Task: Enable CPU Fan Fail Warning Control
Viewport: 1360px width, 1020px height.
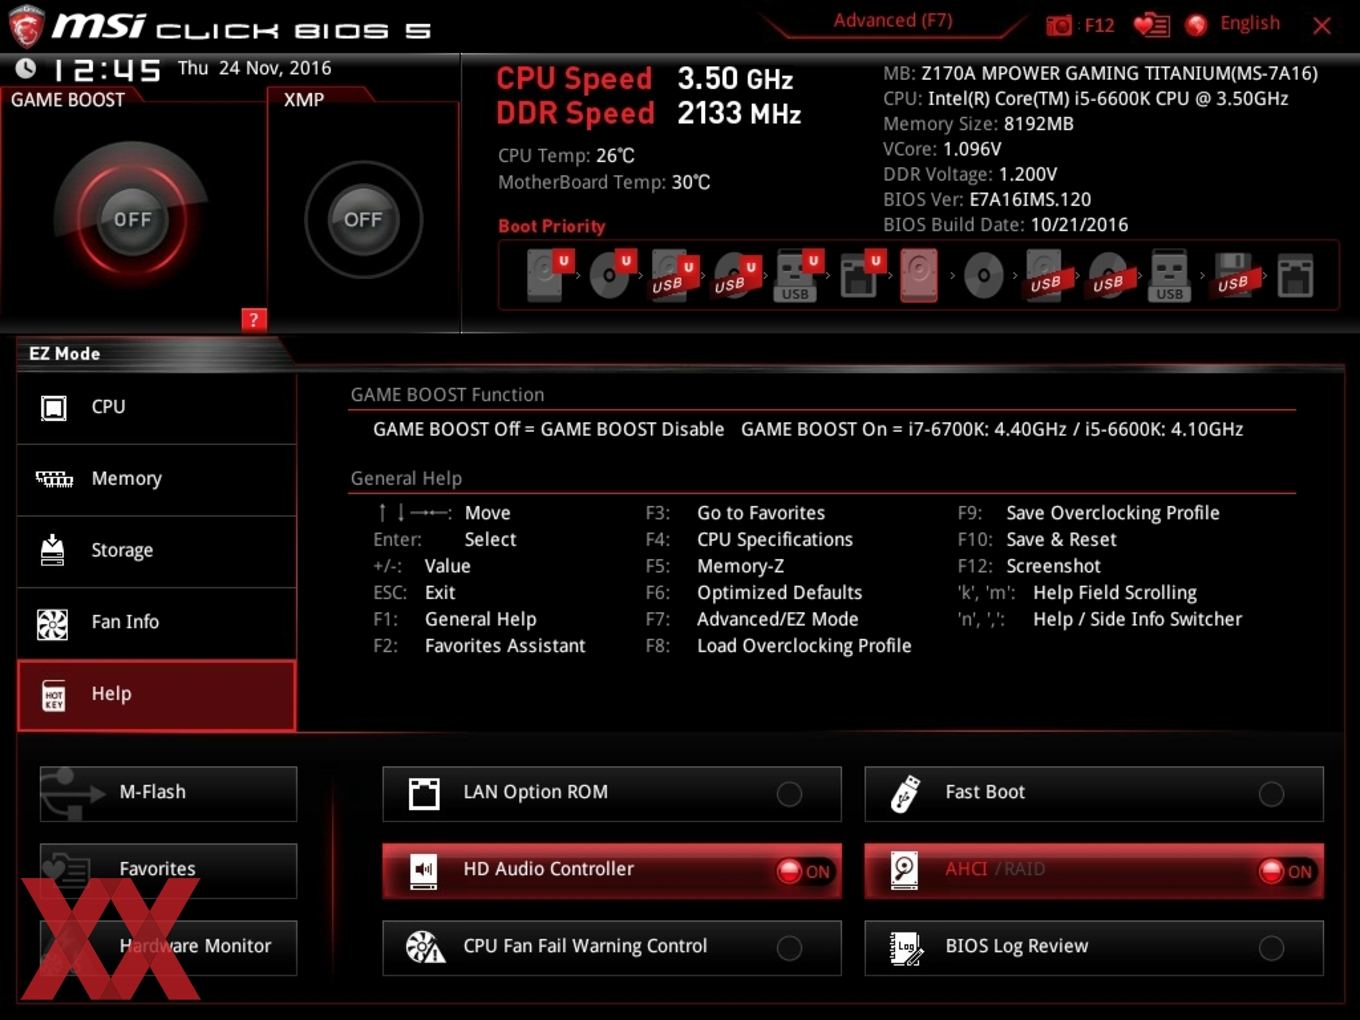Action: click(x=612, y=947)
